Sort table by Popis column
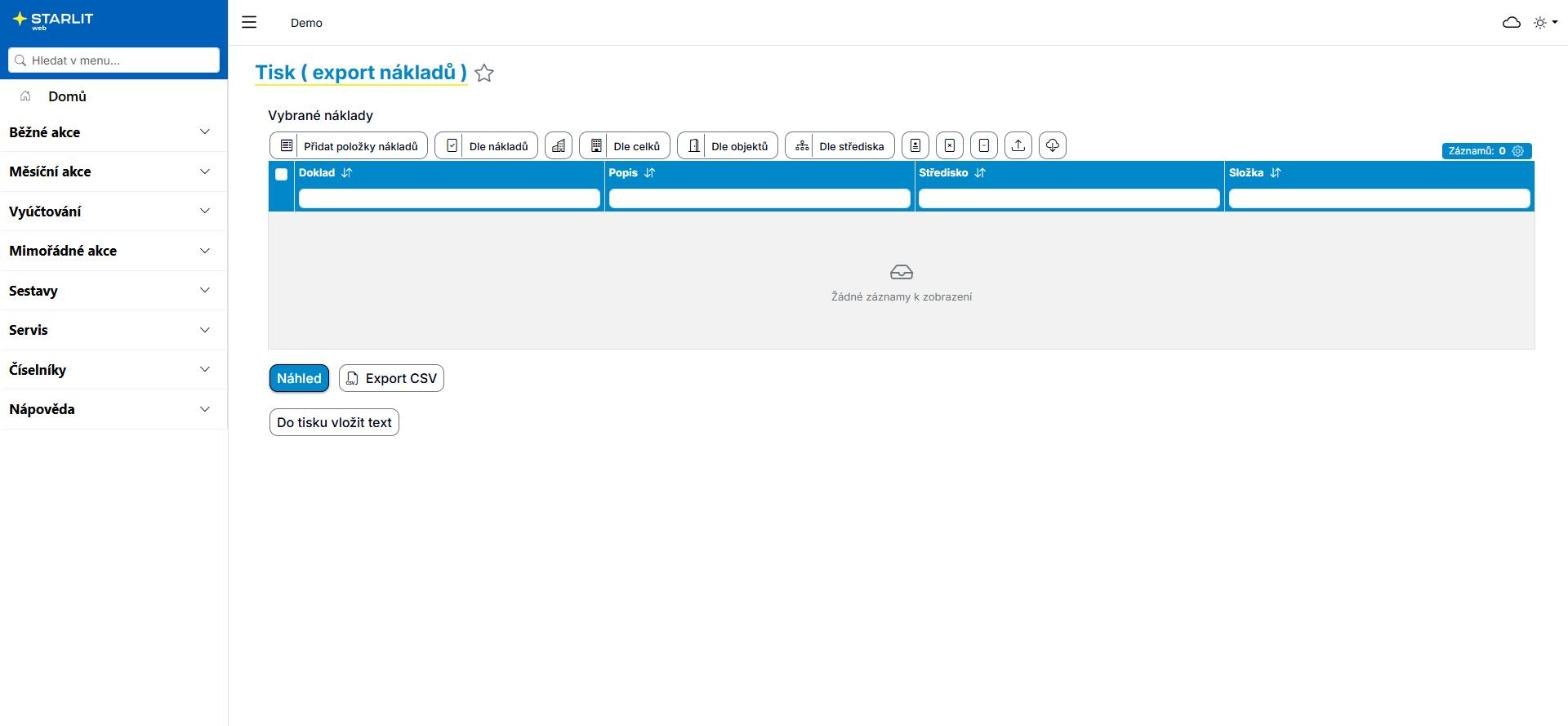This screenshot has width=1568, height=726. [x=649, y=173]
